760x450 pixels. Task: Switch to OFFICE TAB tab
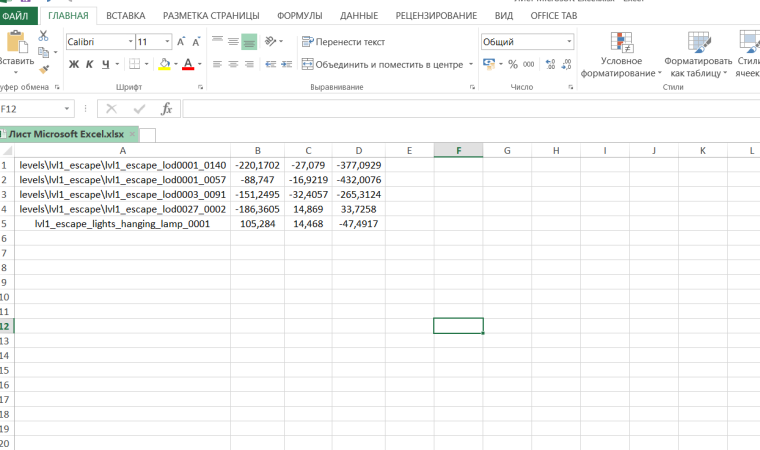click(554, 16)
